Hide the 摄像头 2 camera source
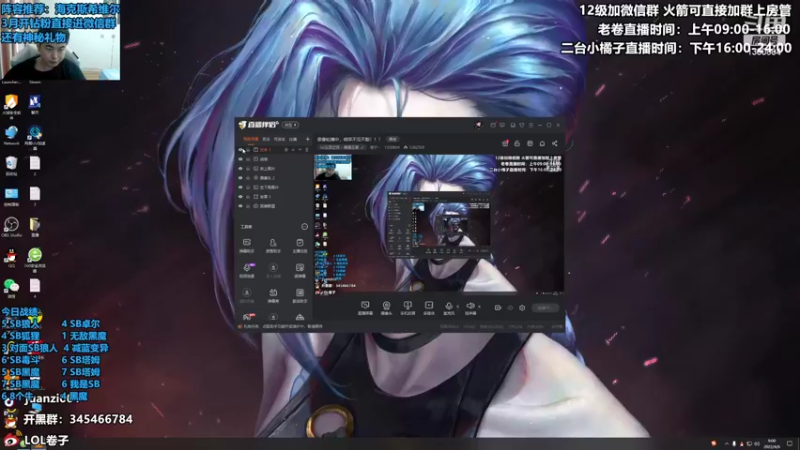 [x=240, y=178]
